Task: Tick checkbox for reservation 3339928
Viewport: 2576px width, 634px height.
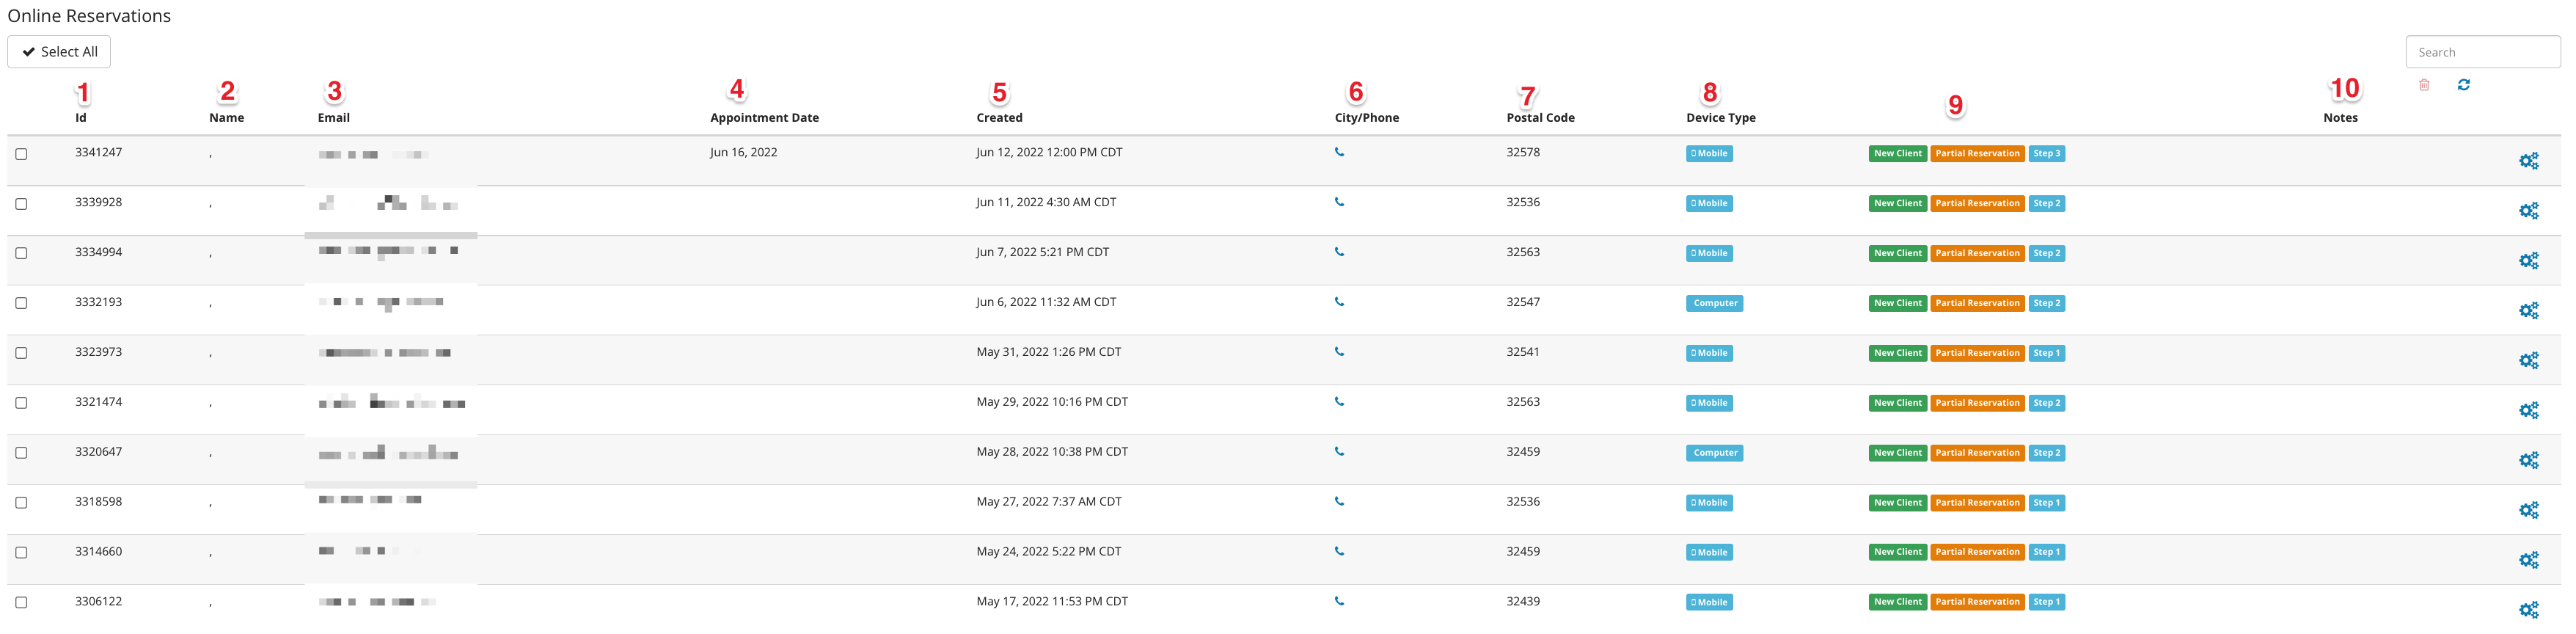Action: tap(21, 204)
